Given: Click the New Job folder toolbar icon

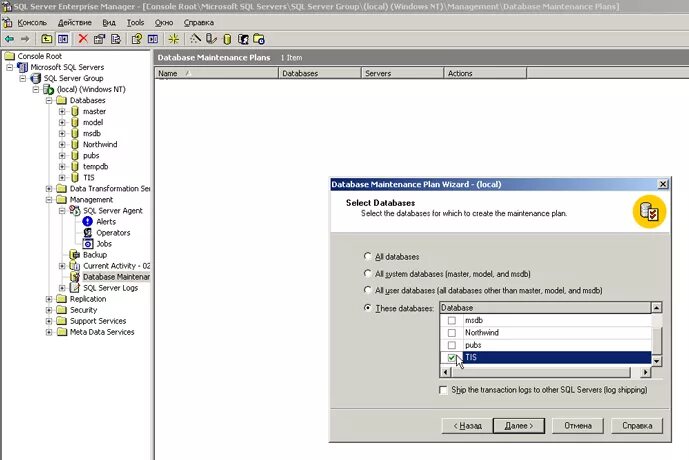Looking at the screenshot, I should point(259,39).
